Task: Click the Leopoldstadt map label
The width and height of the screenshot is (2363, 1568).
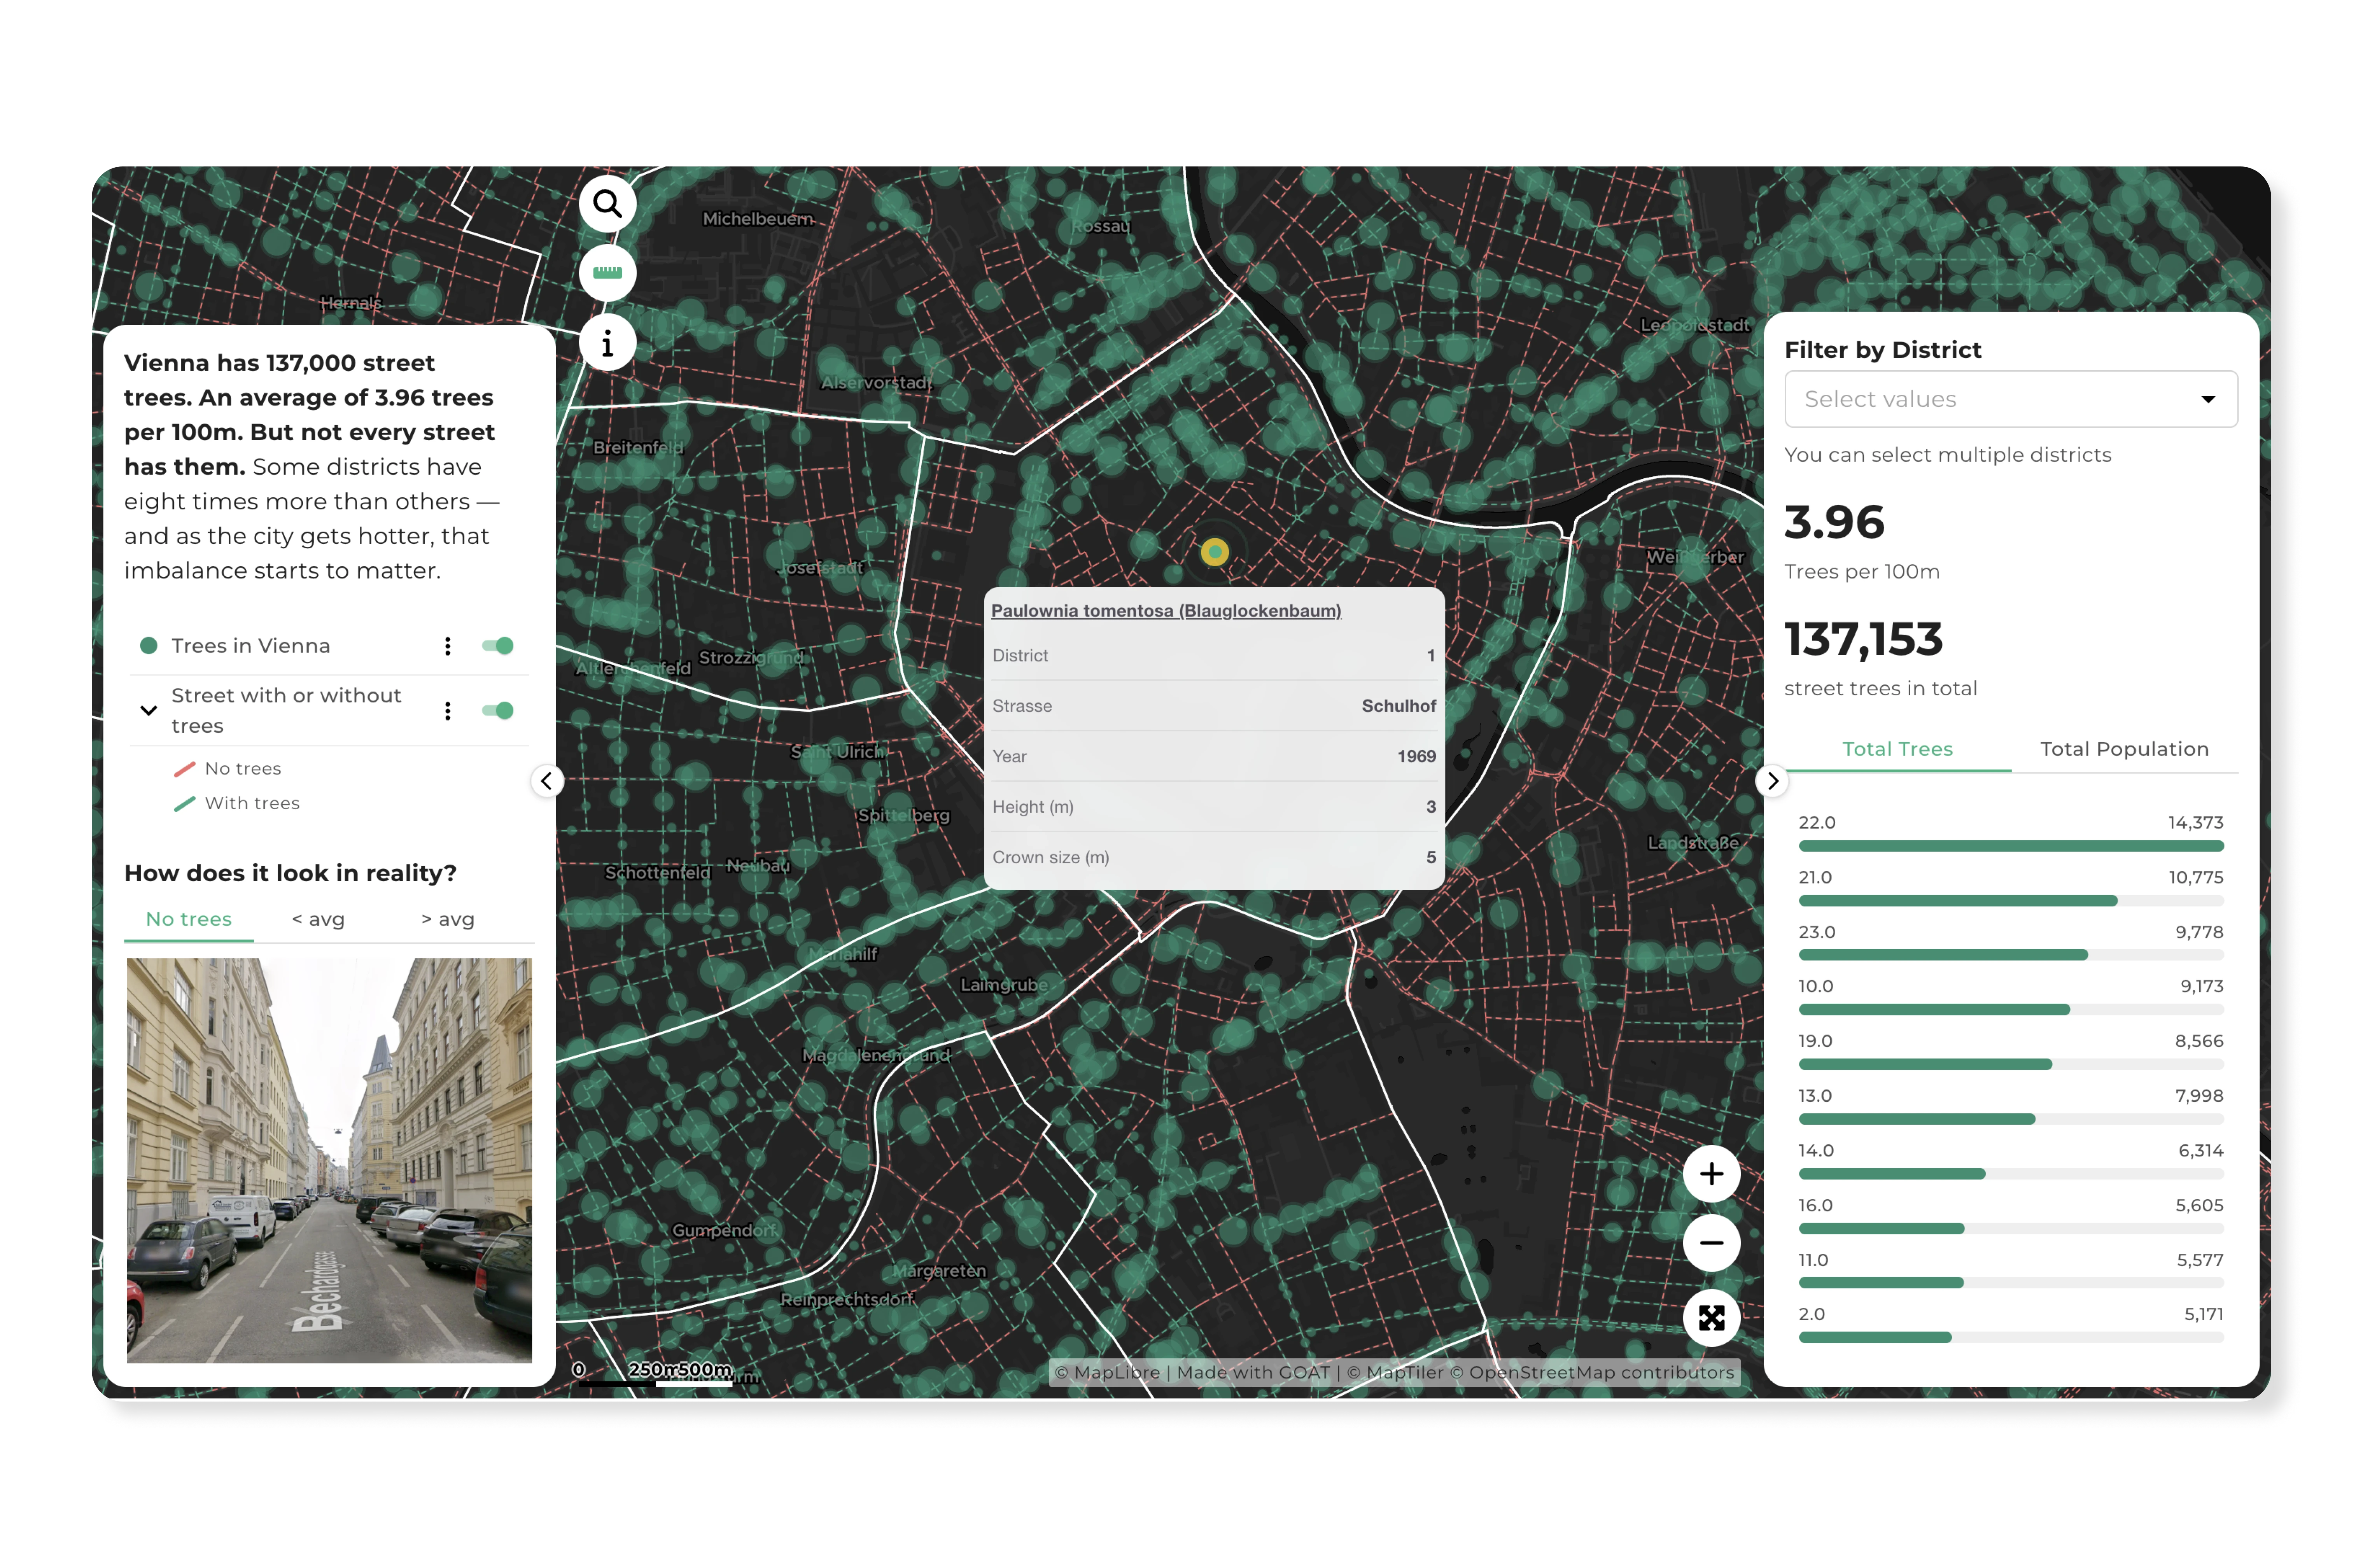Action: tap(1694, 325)
